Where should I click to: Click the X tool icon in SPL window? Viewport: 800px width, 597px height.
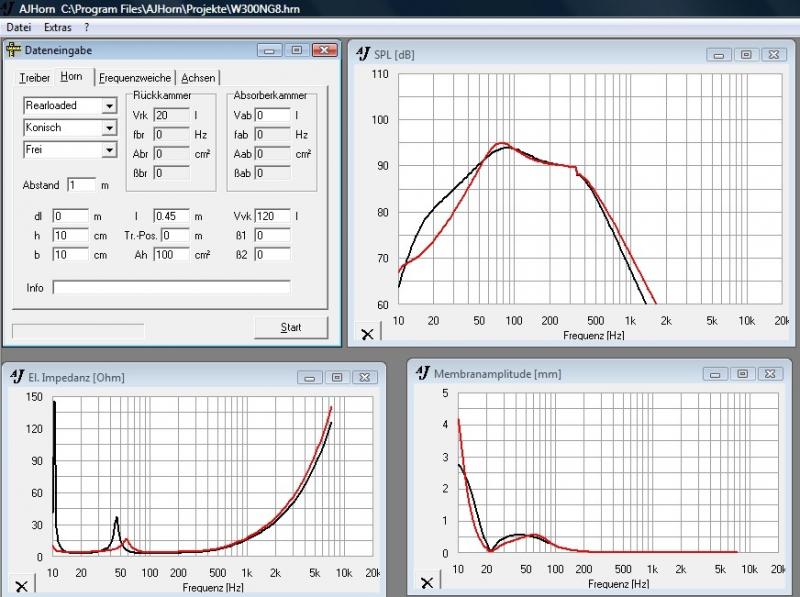coord(367,334)
